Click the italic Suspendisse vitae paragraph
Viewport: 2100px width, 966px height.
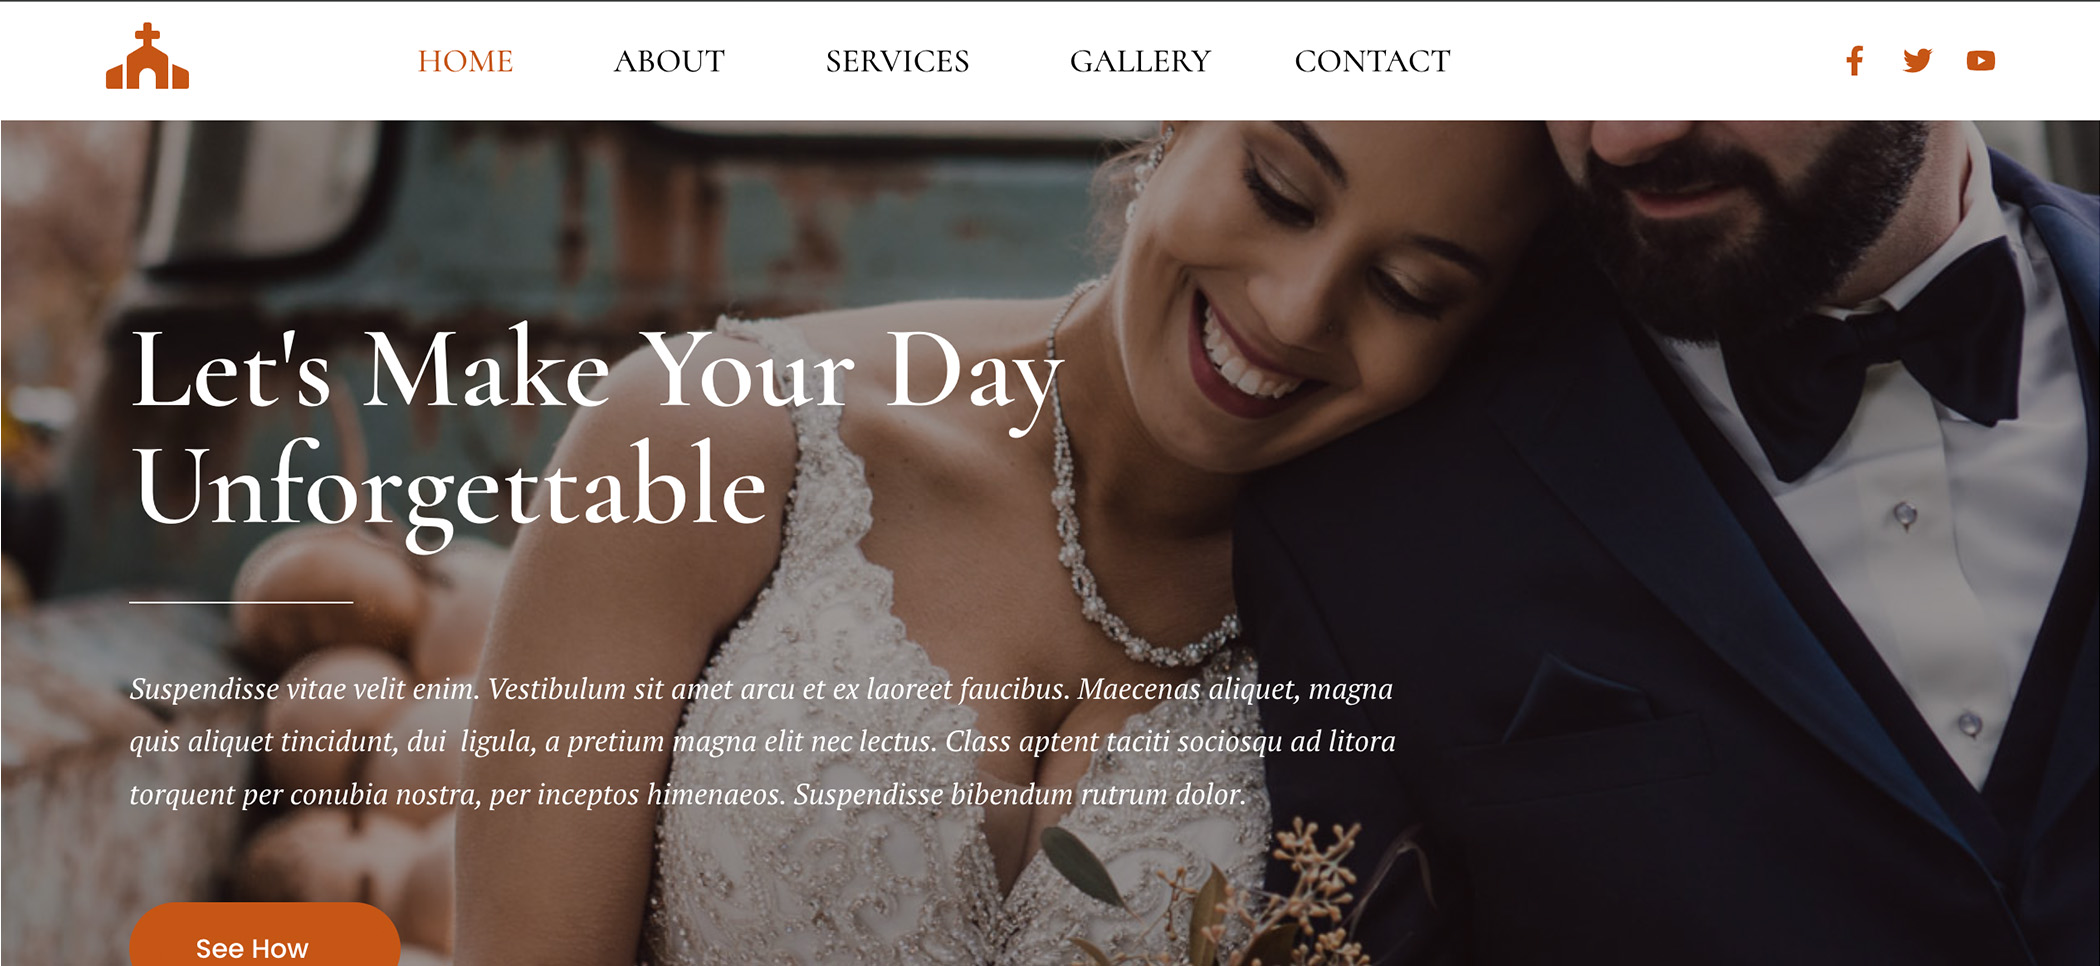[x=762, y=741]
